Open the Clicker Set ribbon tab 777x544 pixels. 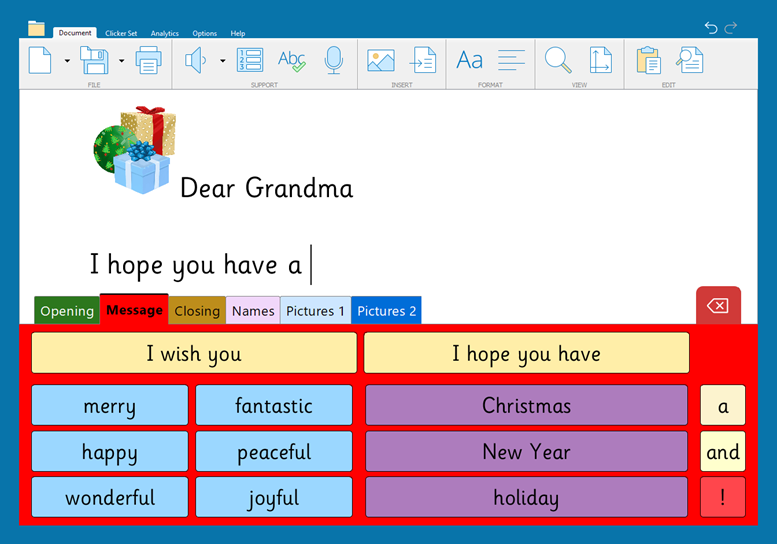coord(123,33)
